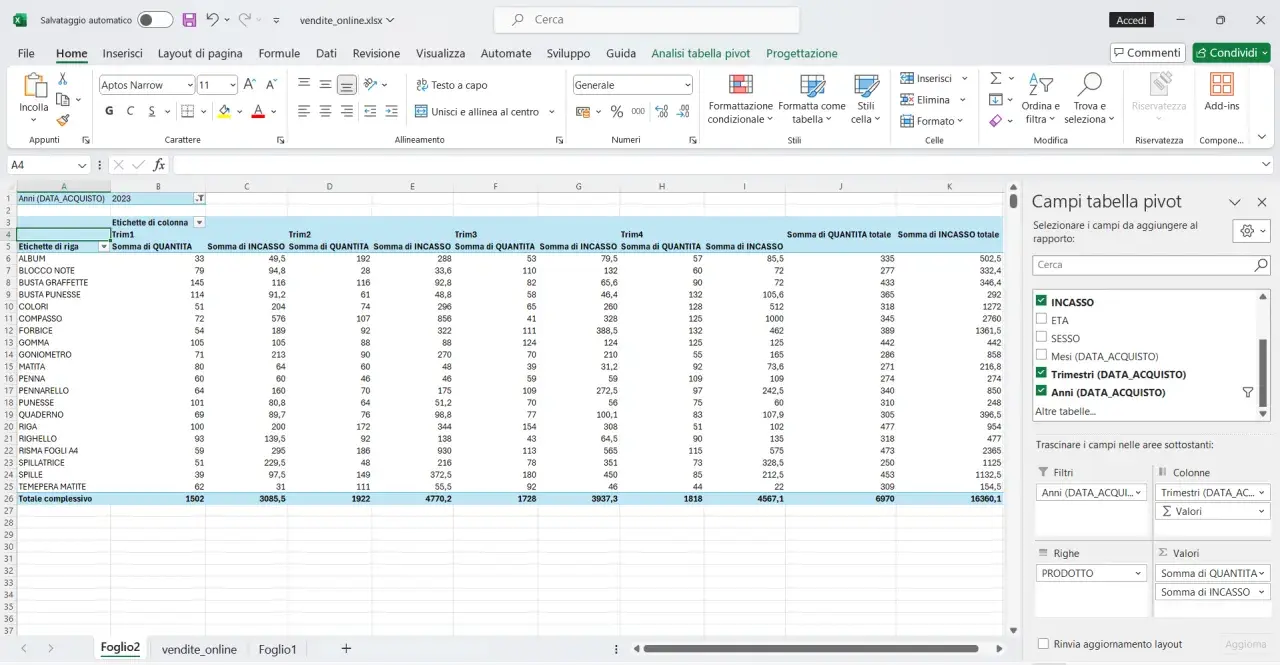Open the font size dropdown
Screen dimensions: 1280x665
(233, 85)
